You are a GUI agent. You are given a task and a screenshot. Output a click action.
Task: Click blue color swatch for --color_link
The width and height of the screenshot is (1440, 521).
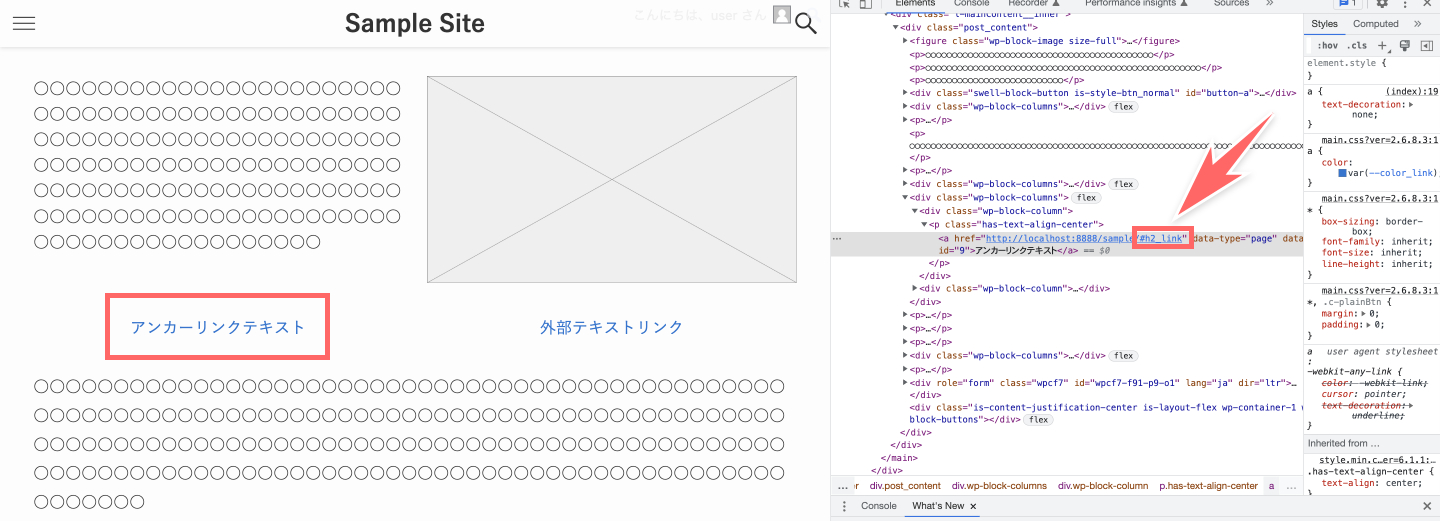pyautogui.click(x=1343, y=173)
